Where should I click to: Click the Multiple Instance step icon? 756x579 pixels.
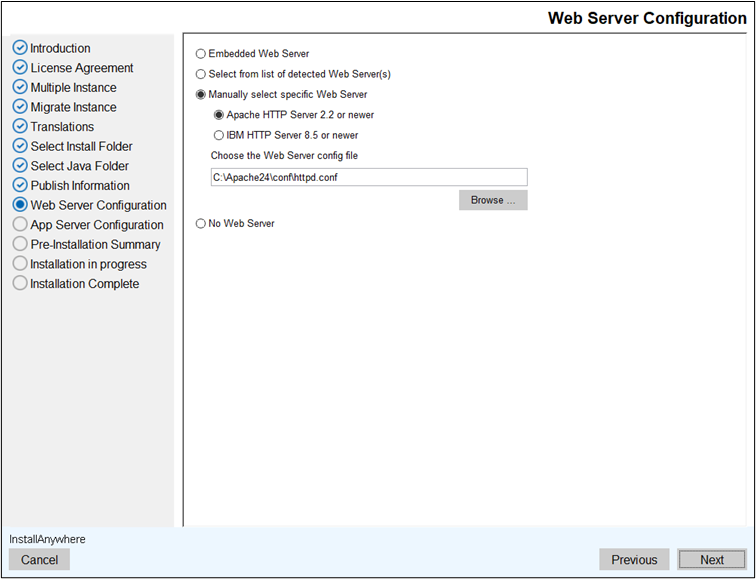[x=20, y=87]
